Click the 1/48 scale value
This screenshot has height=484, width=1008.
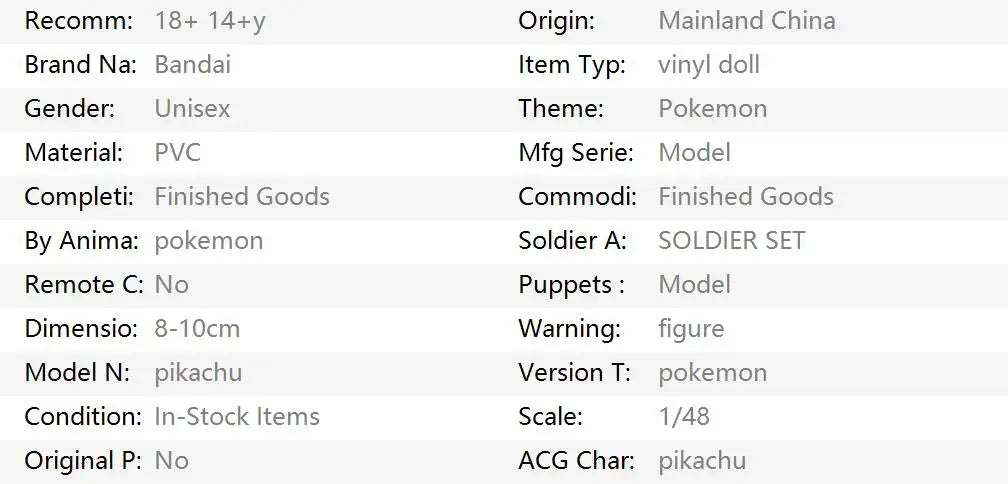[x=683, y=417]
